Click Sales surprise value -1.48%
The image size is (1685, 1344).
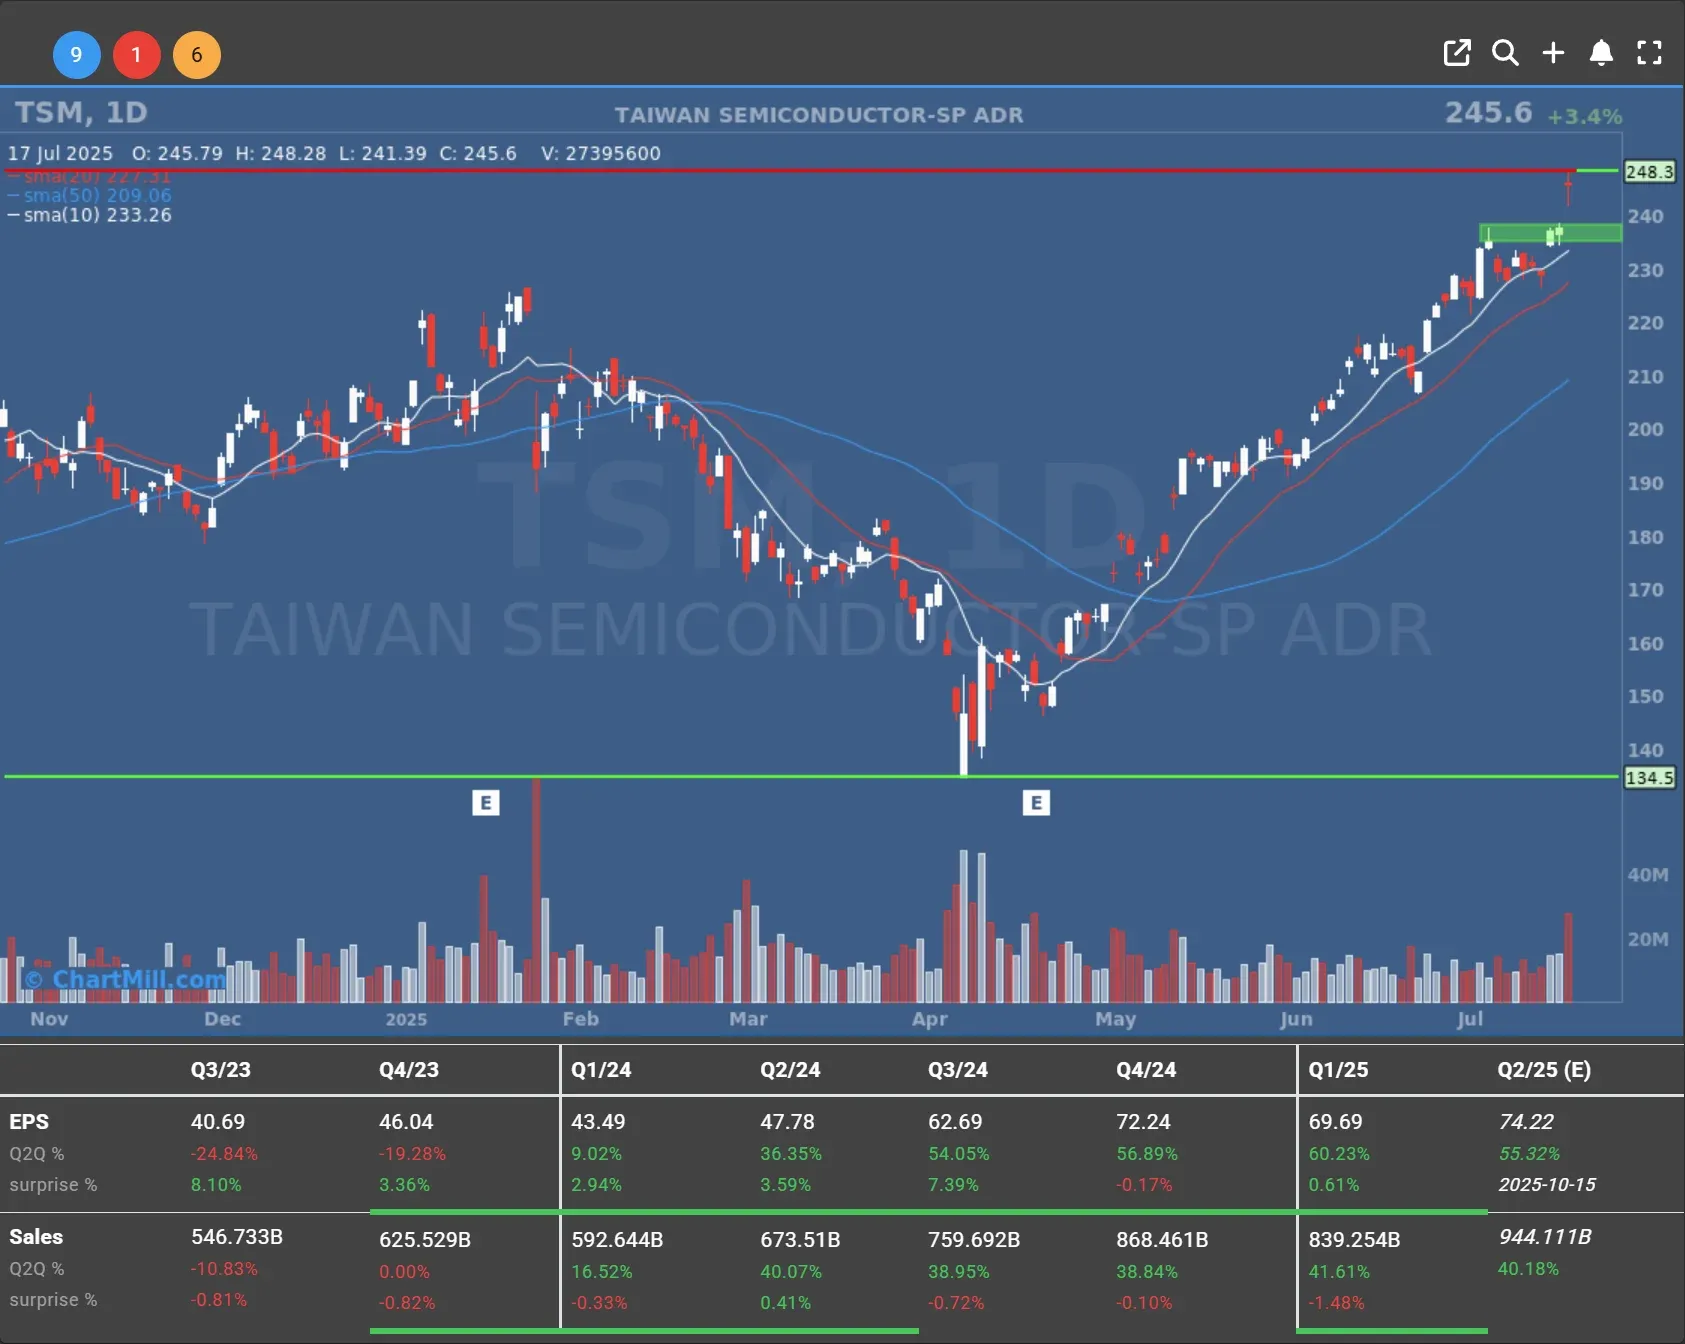(x=1336, y=1303)
